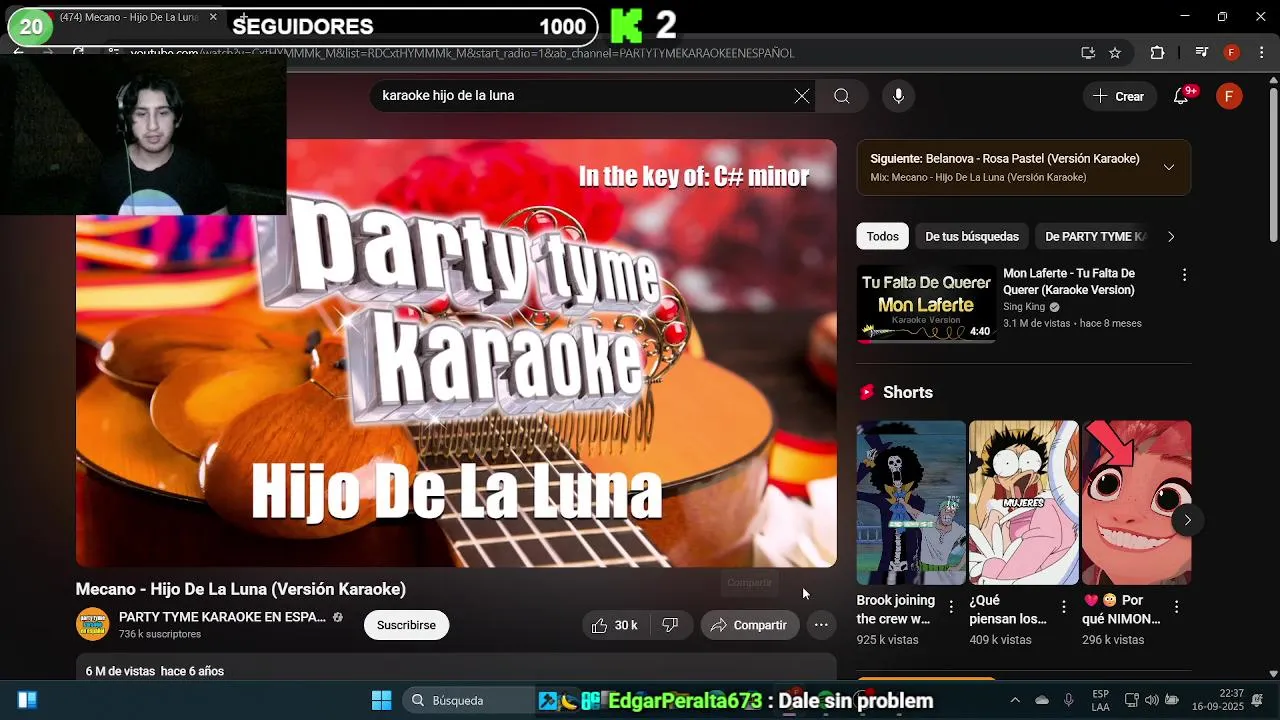
Task: Open the notification center icon
Action: [x=1257, y=700]
